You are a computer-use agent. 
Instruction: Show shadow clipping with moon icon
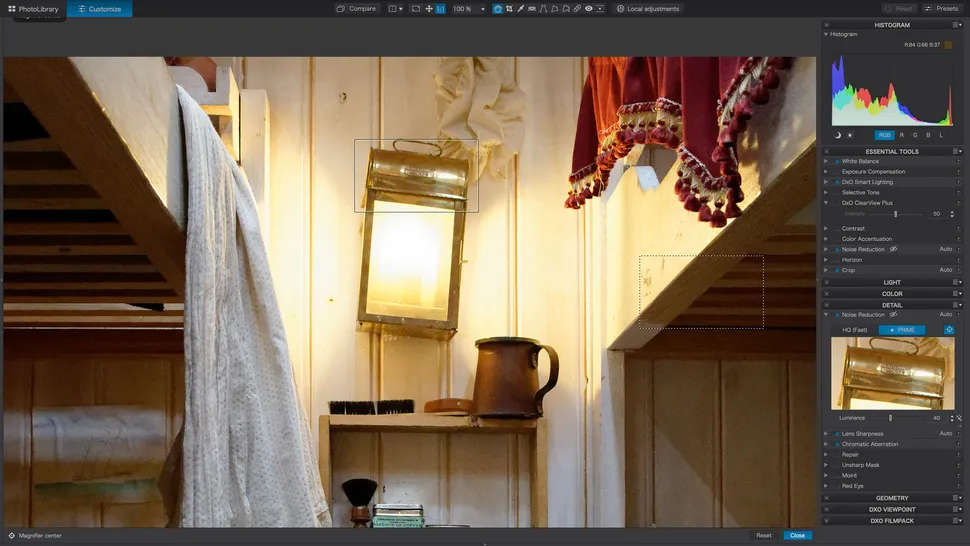click(x=838, y=135)
